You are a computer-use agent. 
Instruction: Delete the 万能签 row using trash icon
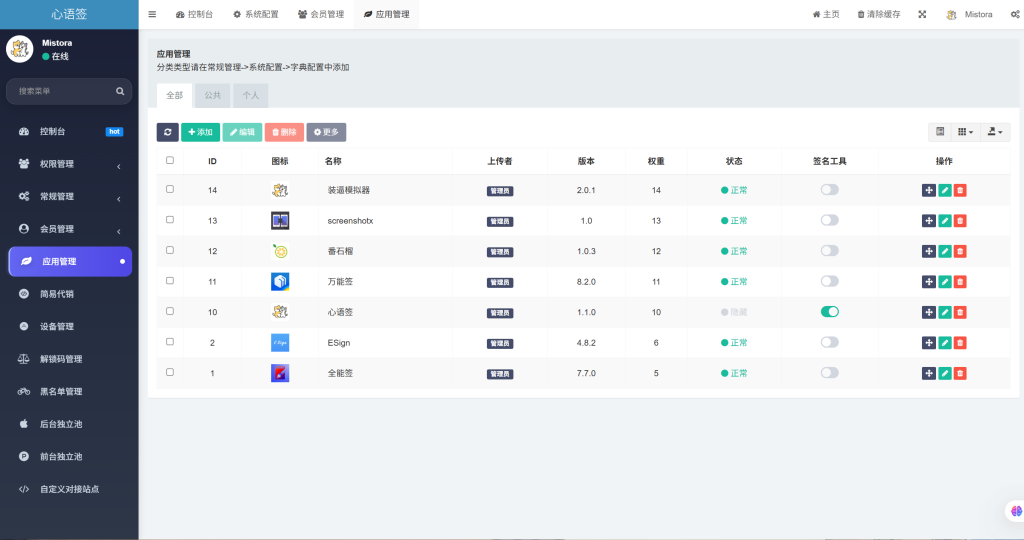coord(960,281)
